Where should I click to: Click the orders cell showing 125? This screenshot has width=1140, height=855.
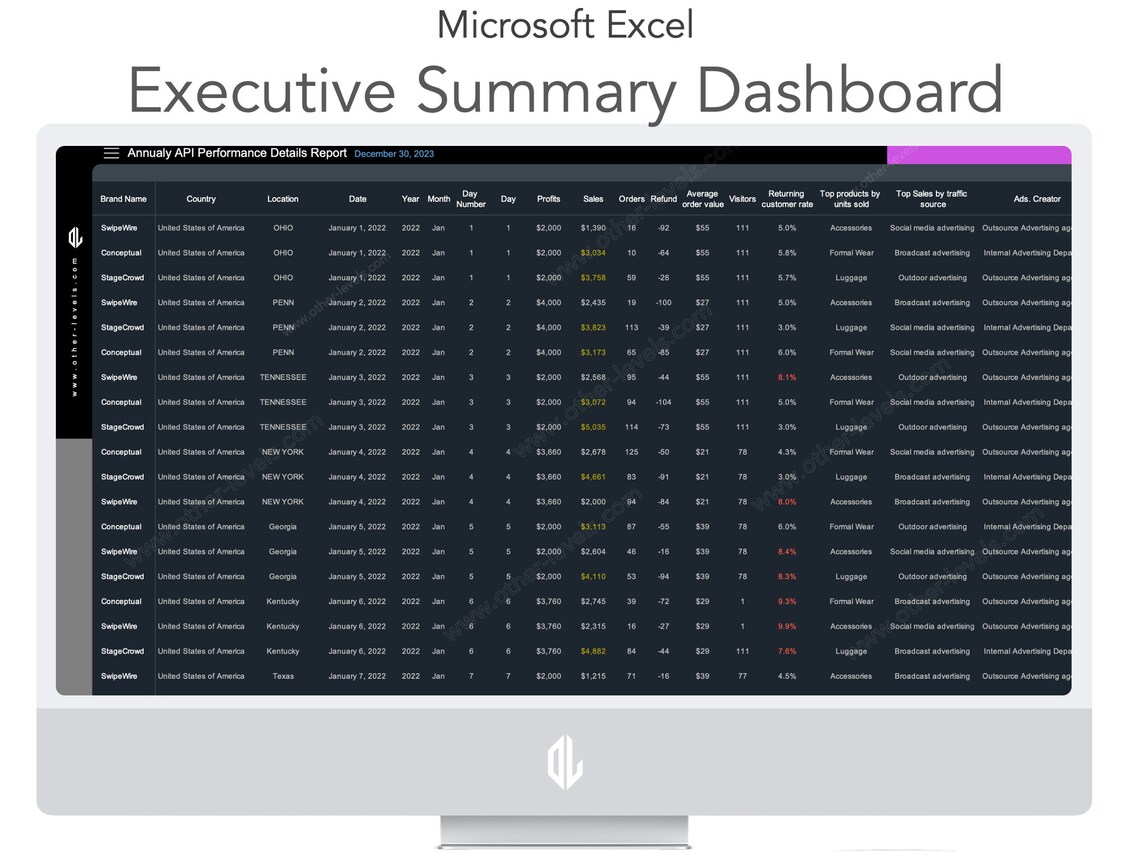tap(632, 452)
